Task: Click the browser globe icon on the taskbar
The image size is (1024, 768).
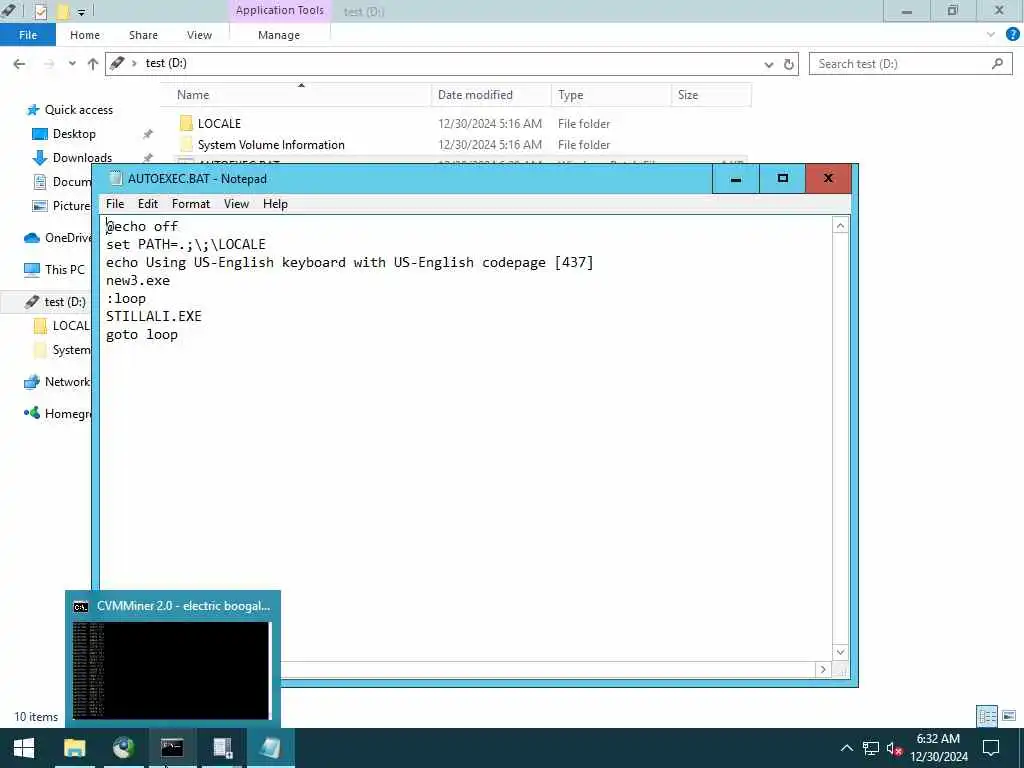Action: coord(123,748)
